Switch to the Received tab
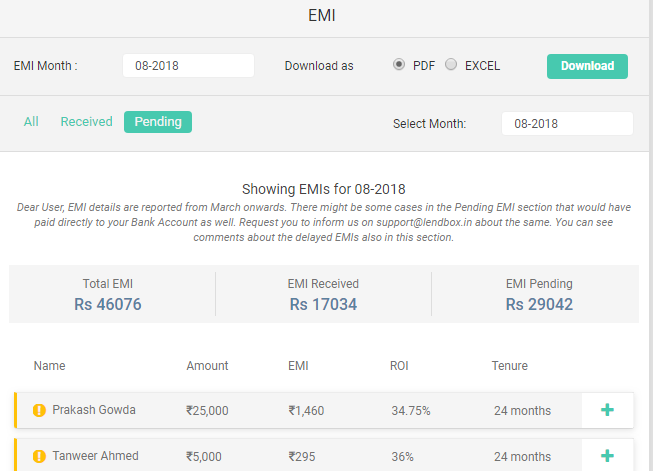The image size is (653, 471). click(86, 122)
